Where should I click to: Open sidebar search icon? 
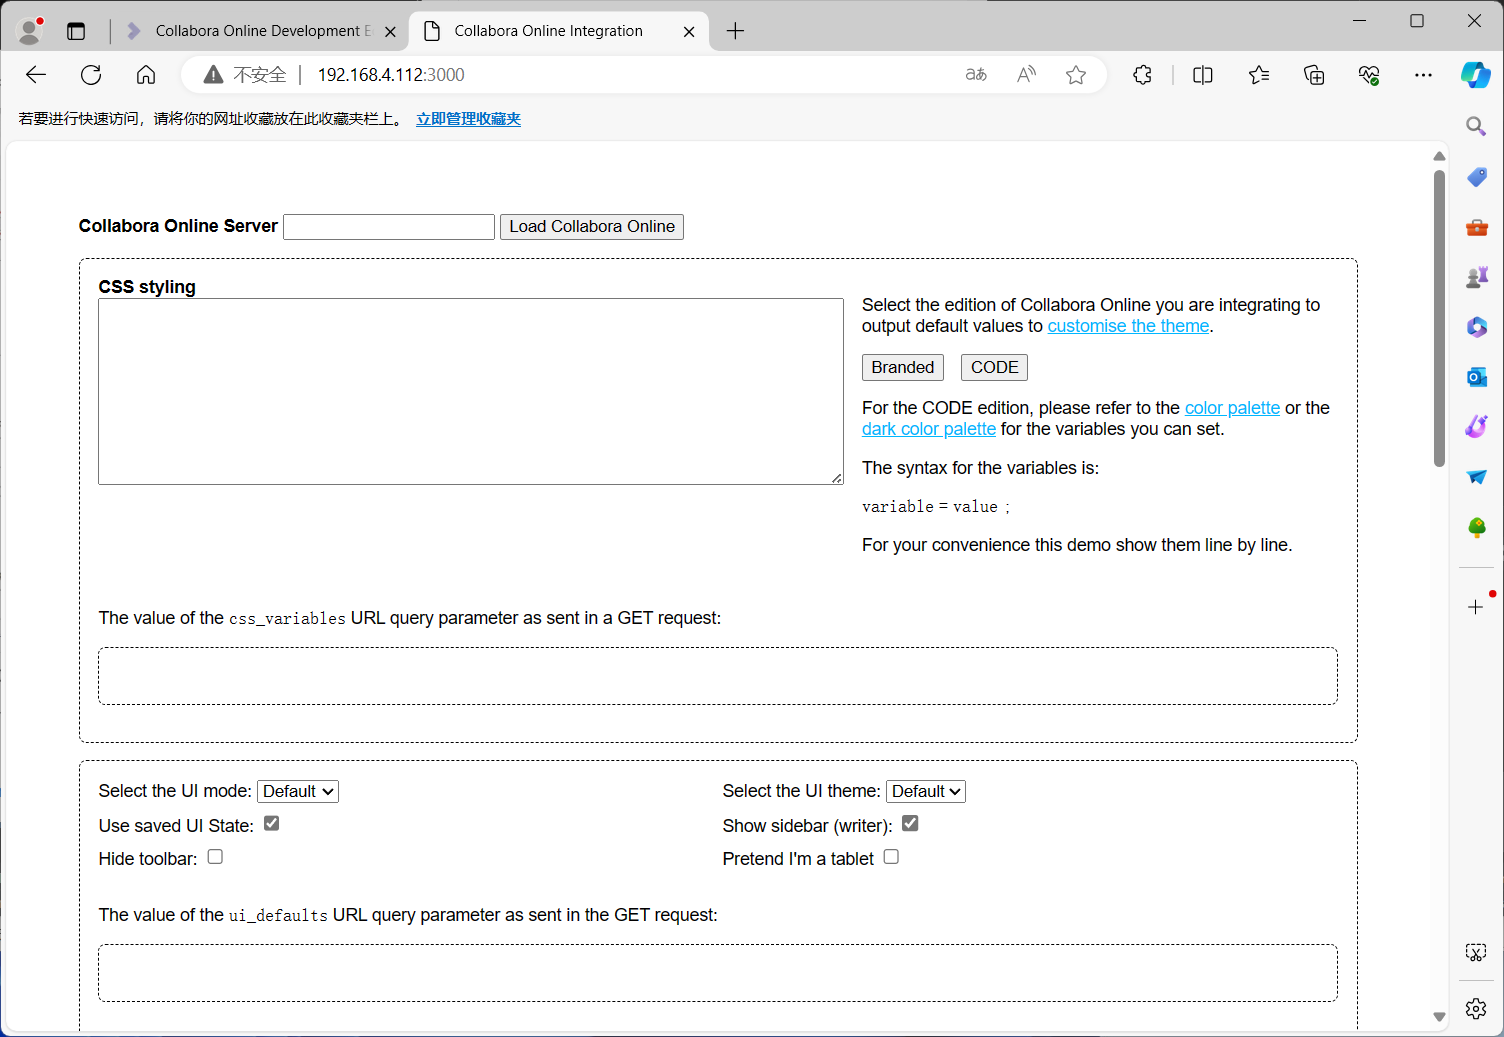1476,126
